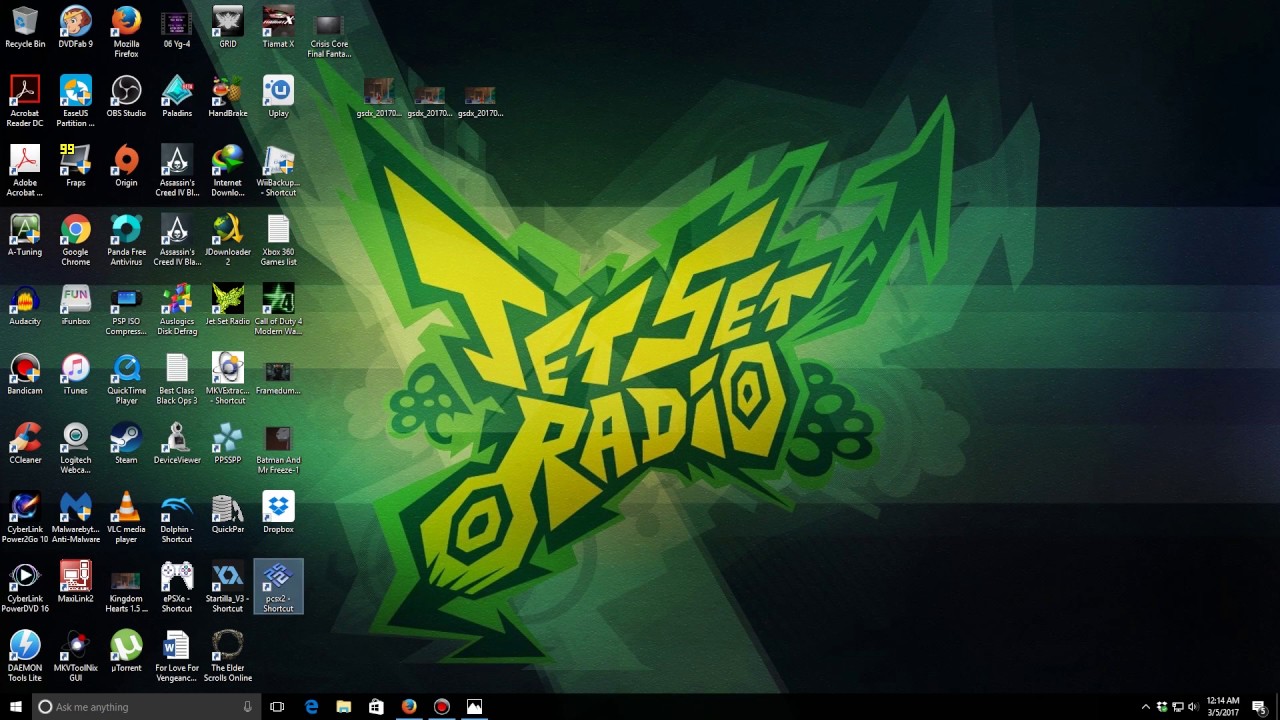The image size is (1280, 720).
Task: Select Batman And Mr Freeze video file
Action: tap(278, 449)
